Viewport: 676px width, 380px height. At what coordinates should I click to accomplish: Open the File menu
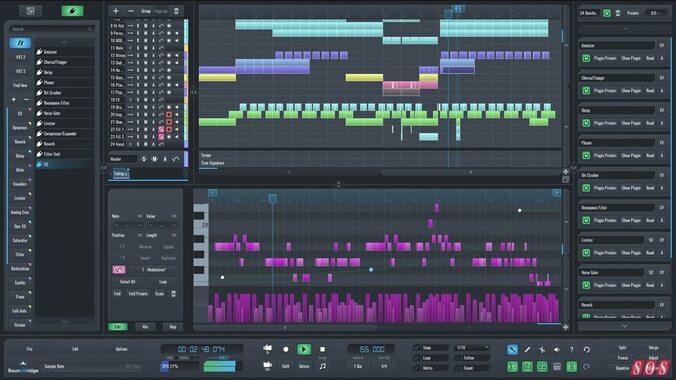[x=29, y=349]
